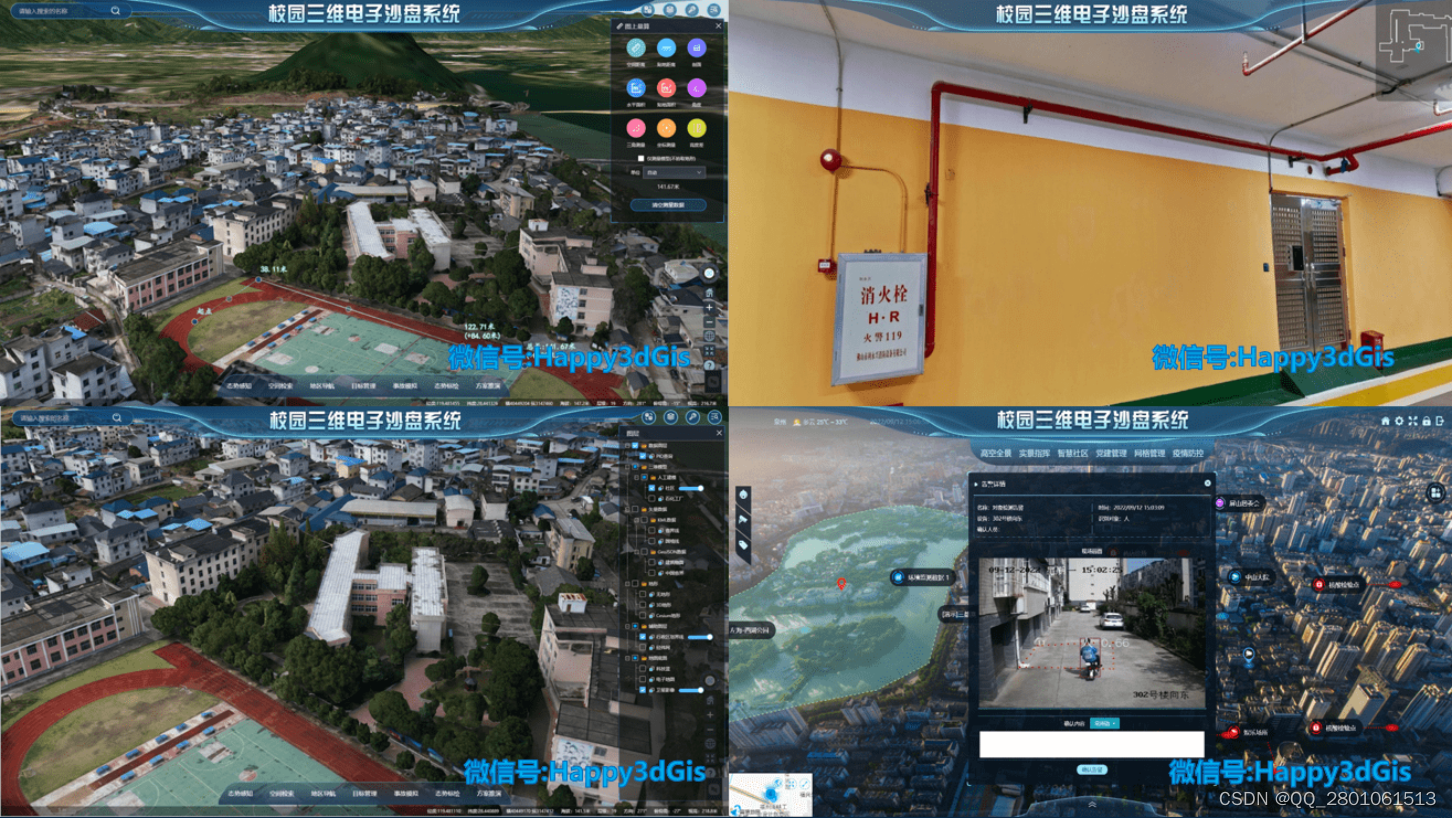This screenshot has height=819, width=1452.
Task: Click the logout icon in the community dashboard header
Action: 1440,421
